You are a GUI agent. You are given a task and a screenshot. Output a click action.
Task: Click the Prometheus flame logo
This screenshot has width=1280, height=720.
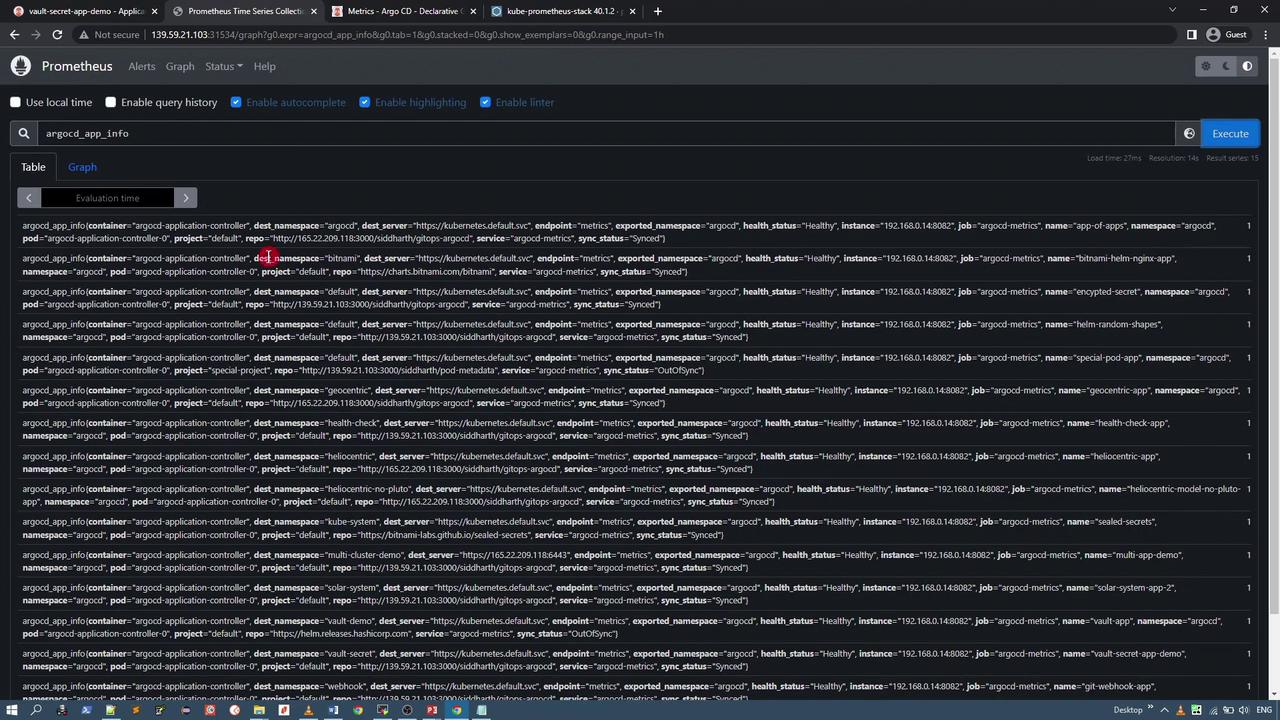tap(21, 66)
